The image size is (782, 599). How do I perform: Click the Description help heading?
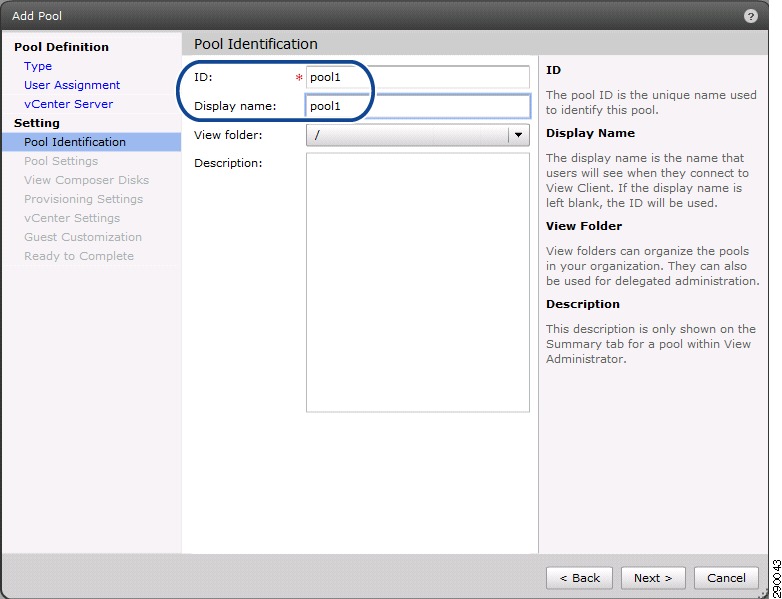coord(583,304)
